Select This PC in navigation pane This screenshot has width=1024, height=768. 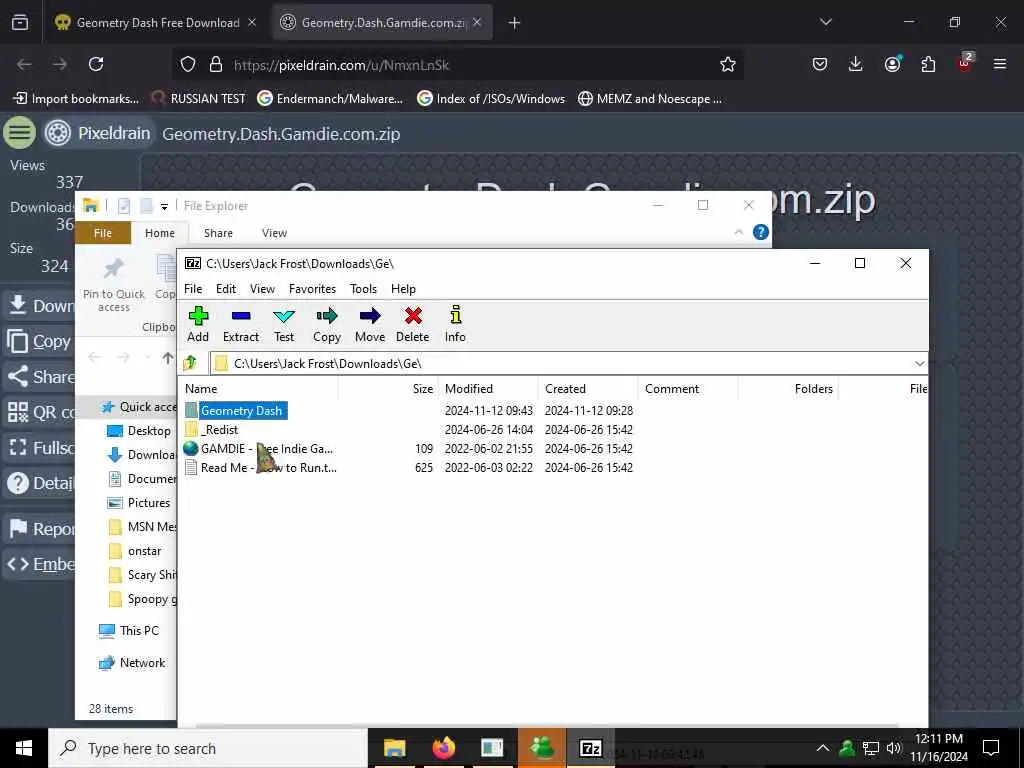pyautogui.click(x=129, y=631)
